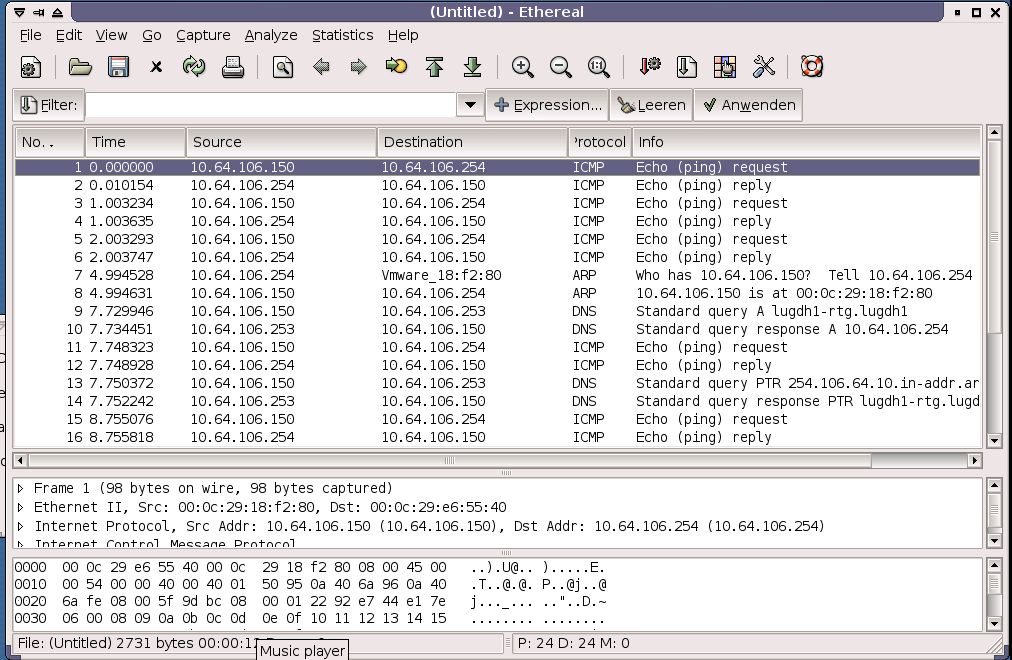The image size is (1012, 660).
Task: Open a capture file with the folder icon
Action: tap(80, 66)
